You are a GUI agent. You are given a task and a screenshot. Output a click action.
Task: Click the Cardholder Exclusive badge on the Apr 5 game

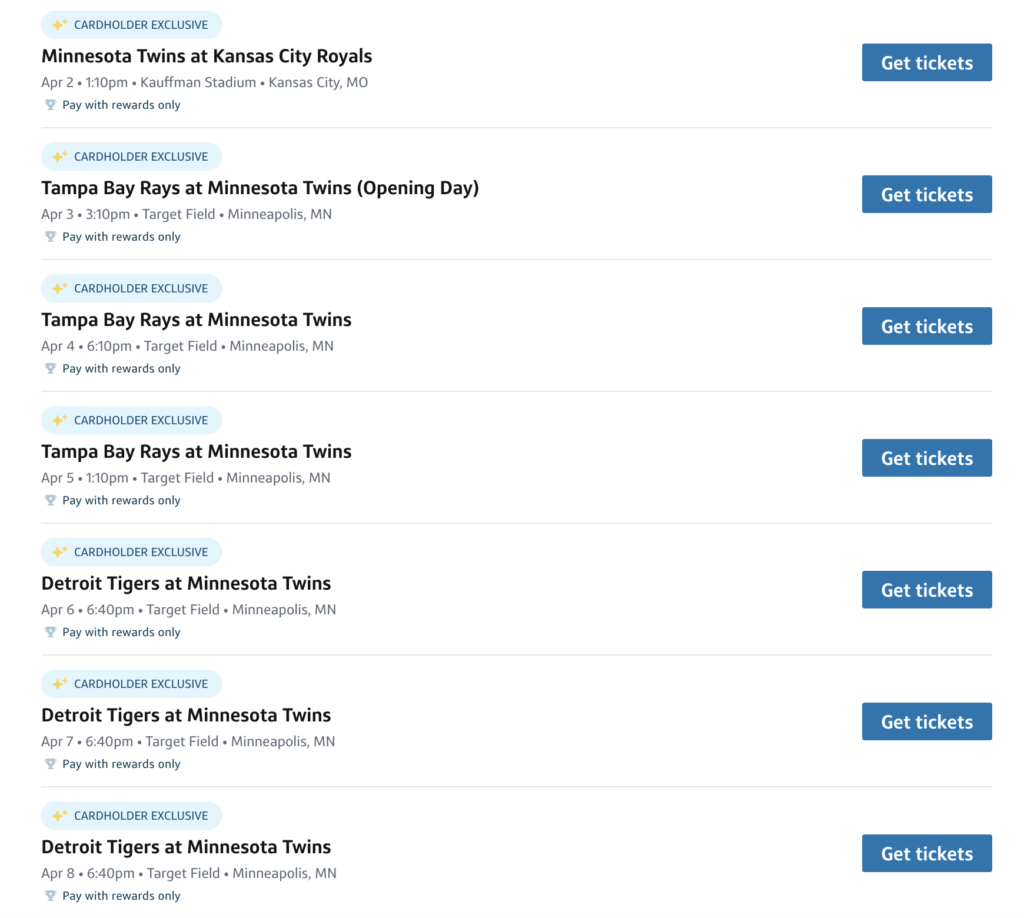(x=131, y=420)
